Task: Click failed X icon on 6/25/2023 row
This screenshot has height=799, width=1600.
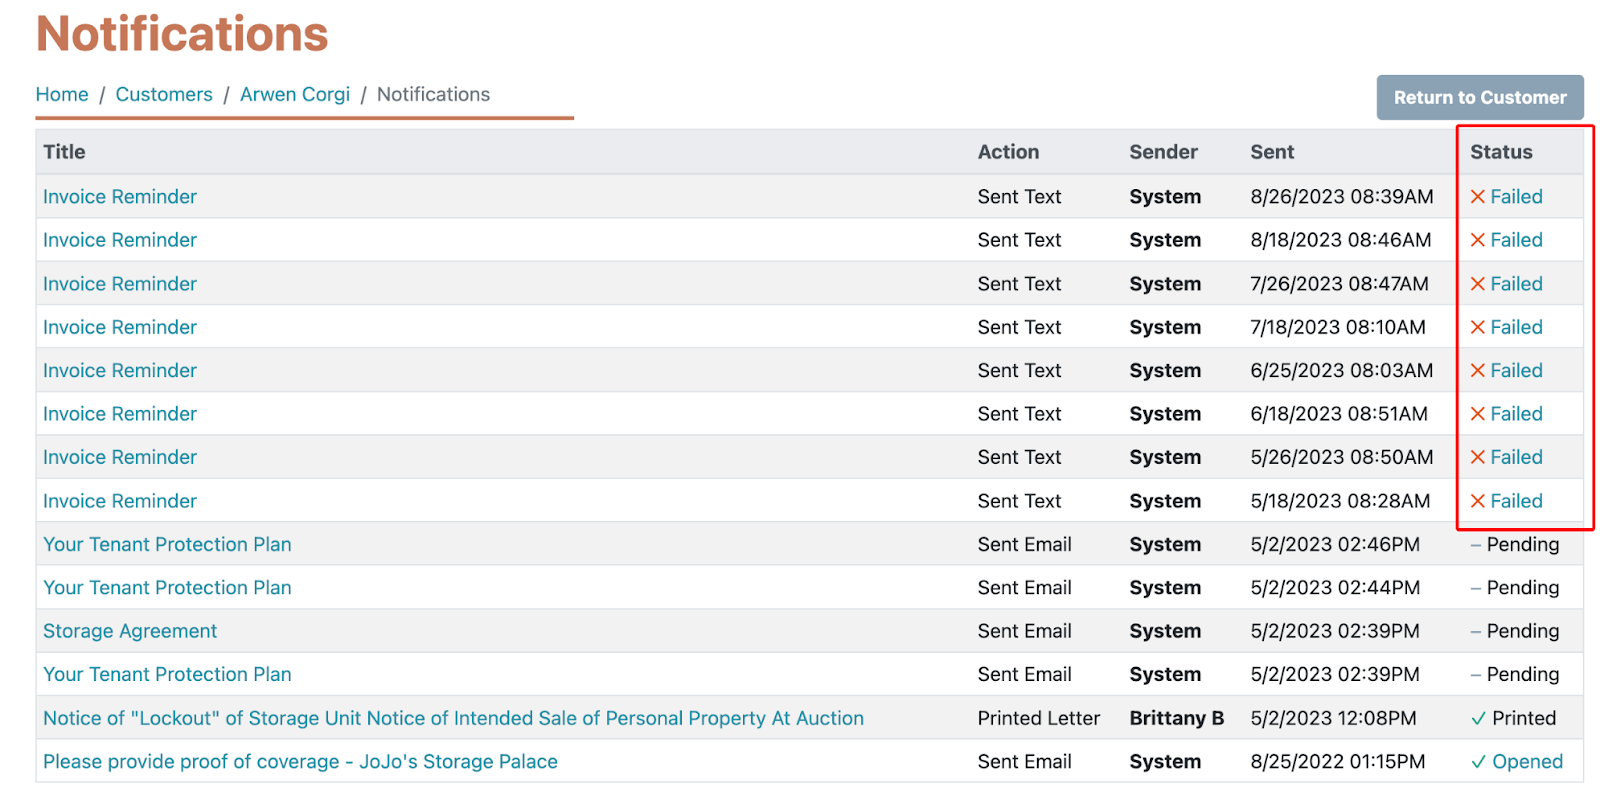Action: 1477,371
